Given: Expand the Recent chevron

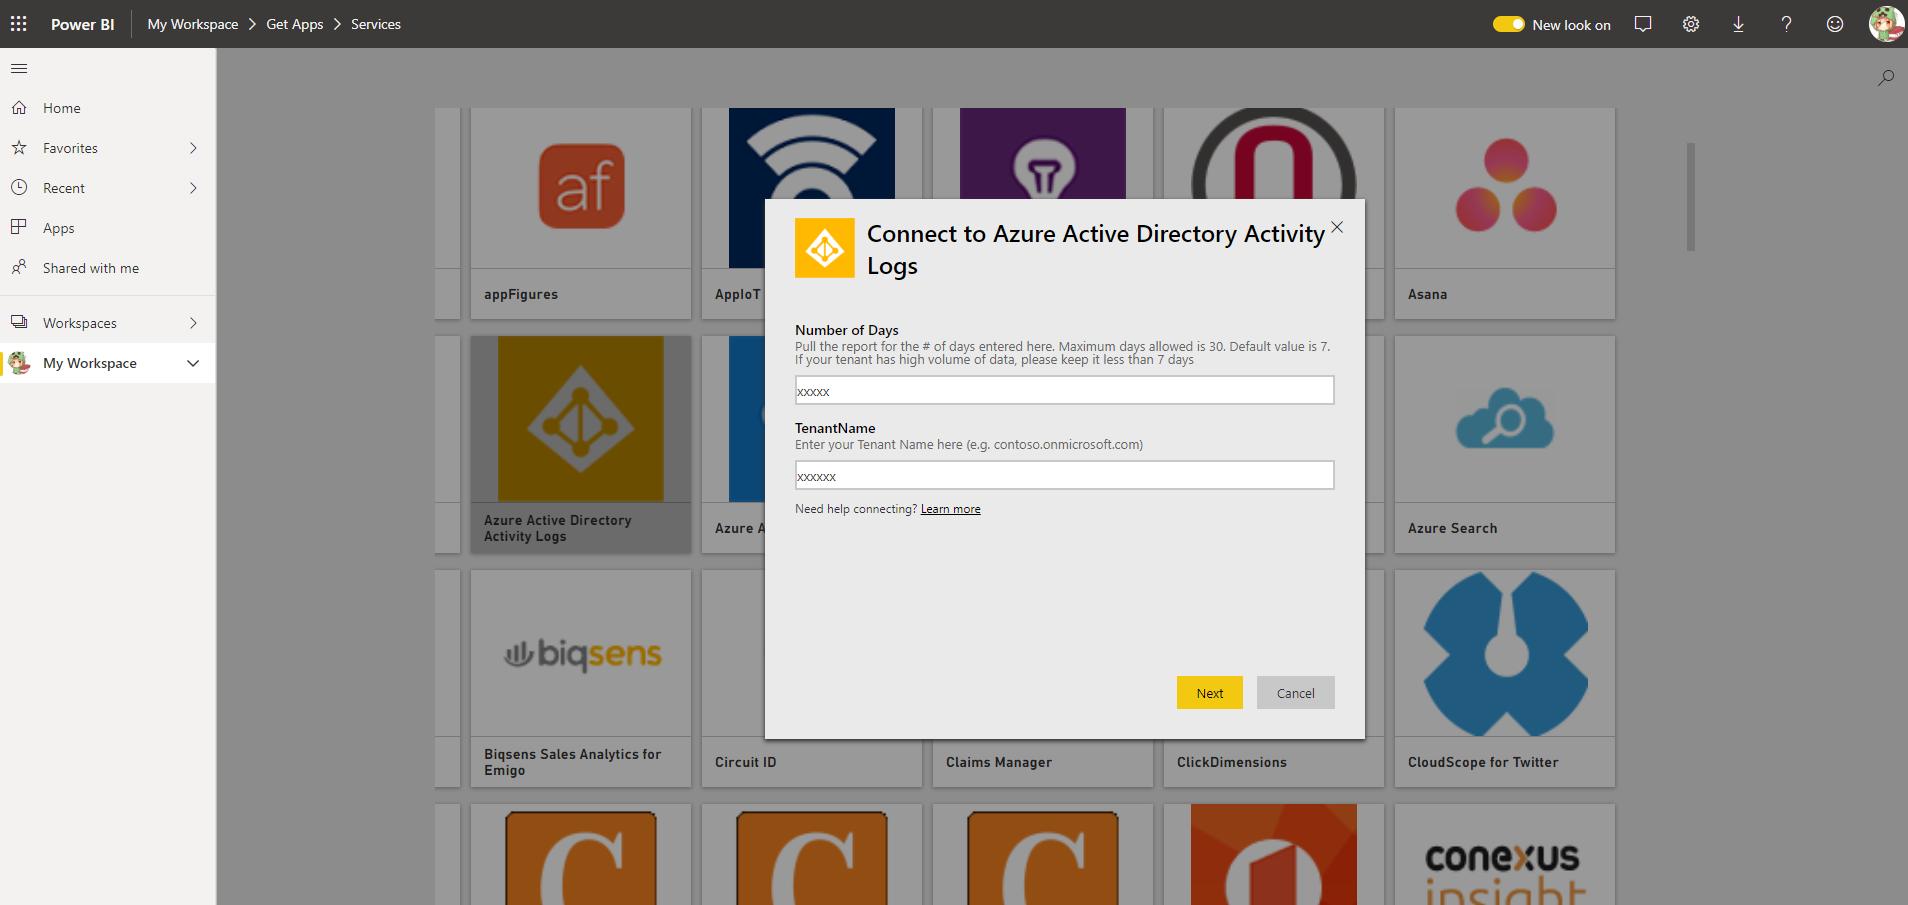Looking at the screenshot, I should click(193, 188).
